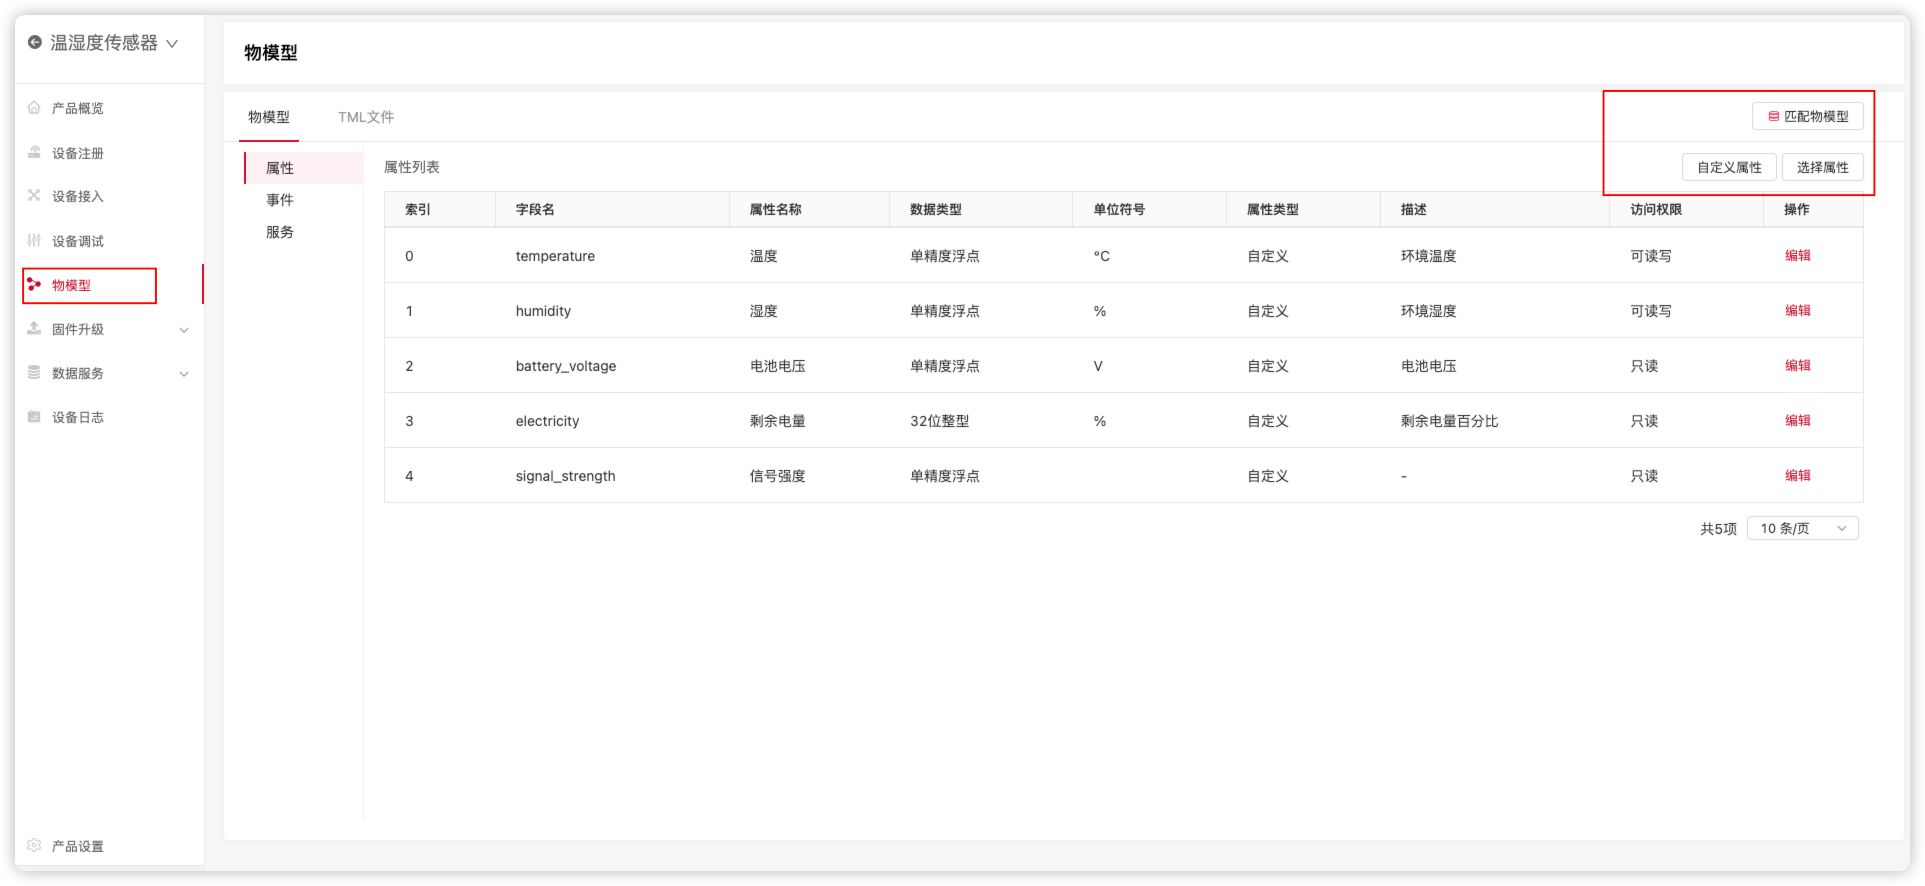The height and width of the screenshot is (886, 1925).
Task: Click the 设备接入 sidebar icon
Action: [34, 196]
